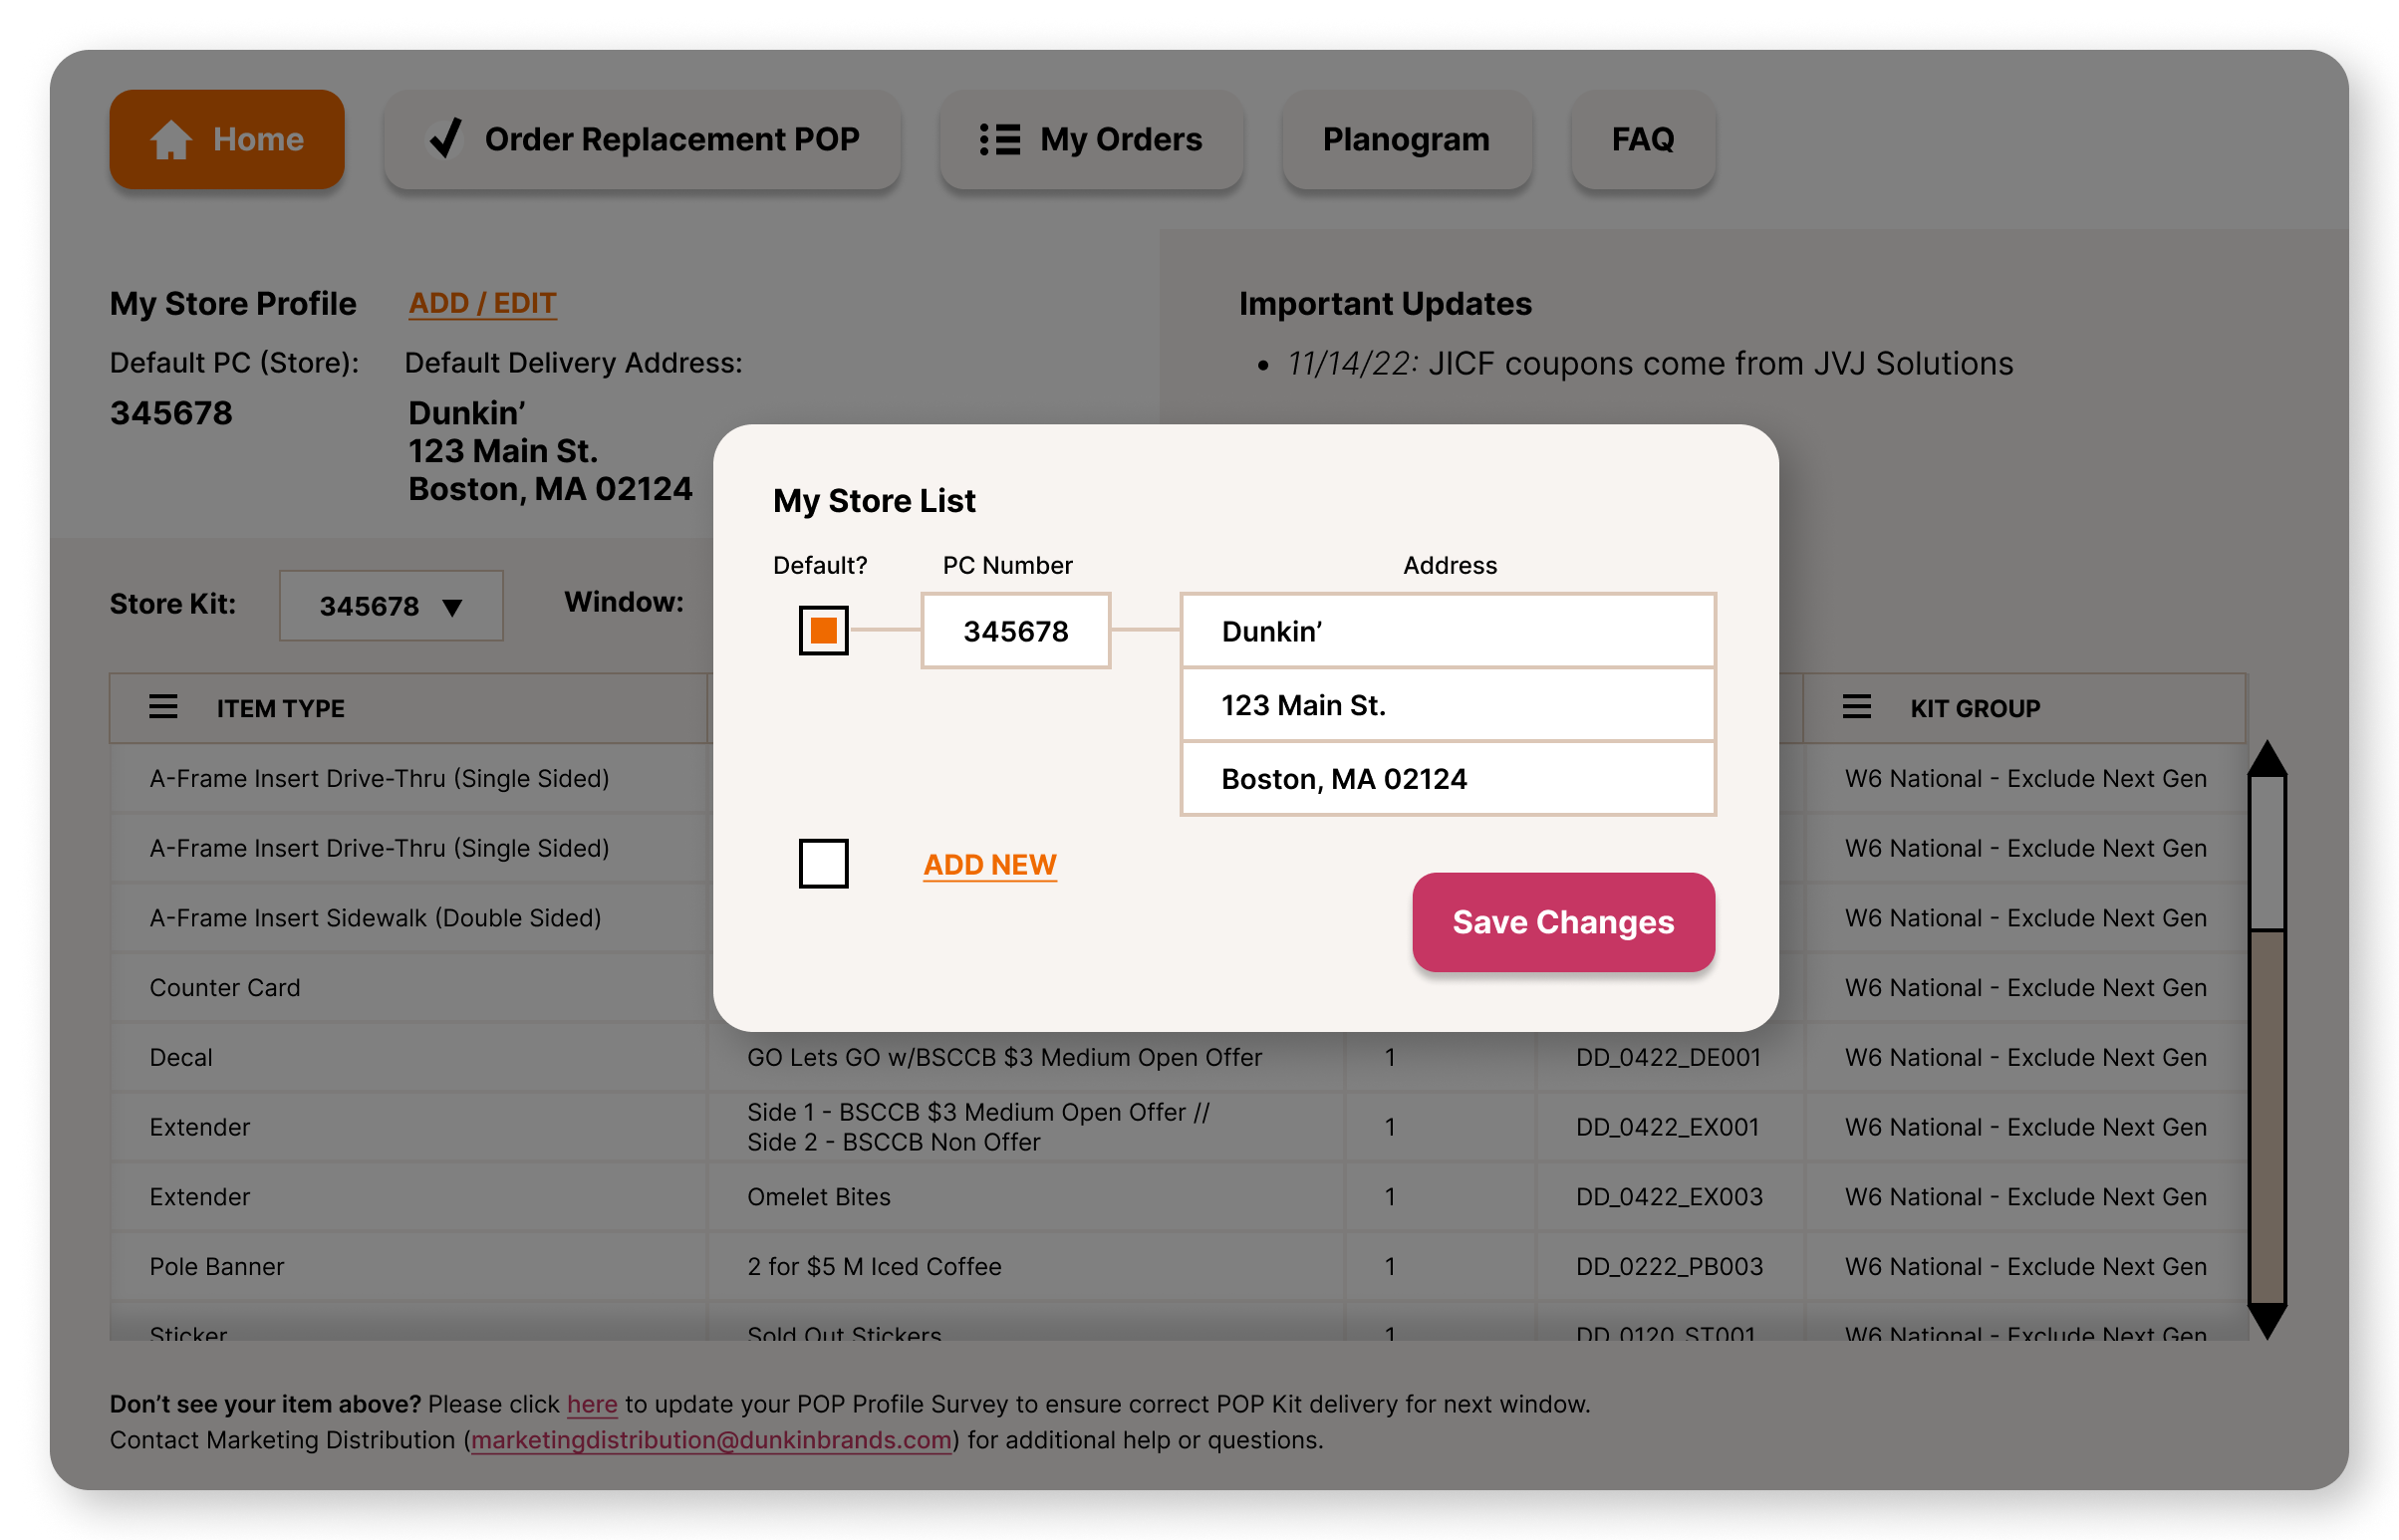2399x1540 pixels.
Task: Click the hamburger icon beside KIT GROUP
Action: coord(1856,708)
